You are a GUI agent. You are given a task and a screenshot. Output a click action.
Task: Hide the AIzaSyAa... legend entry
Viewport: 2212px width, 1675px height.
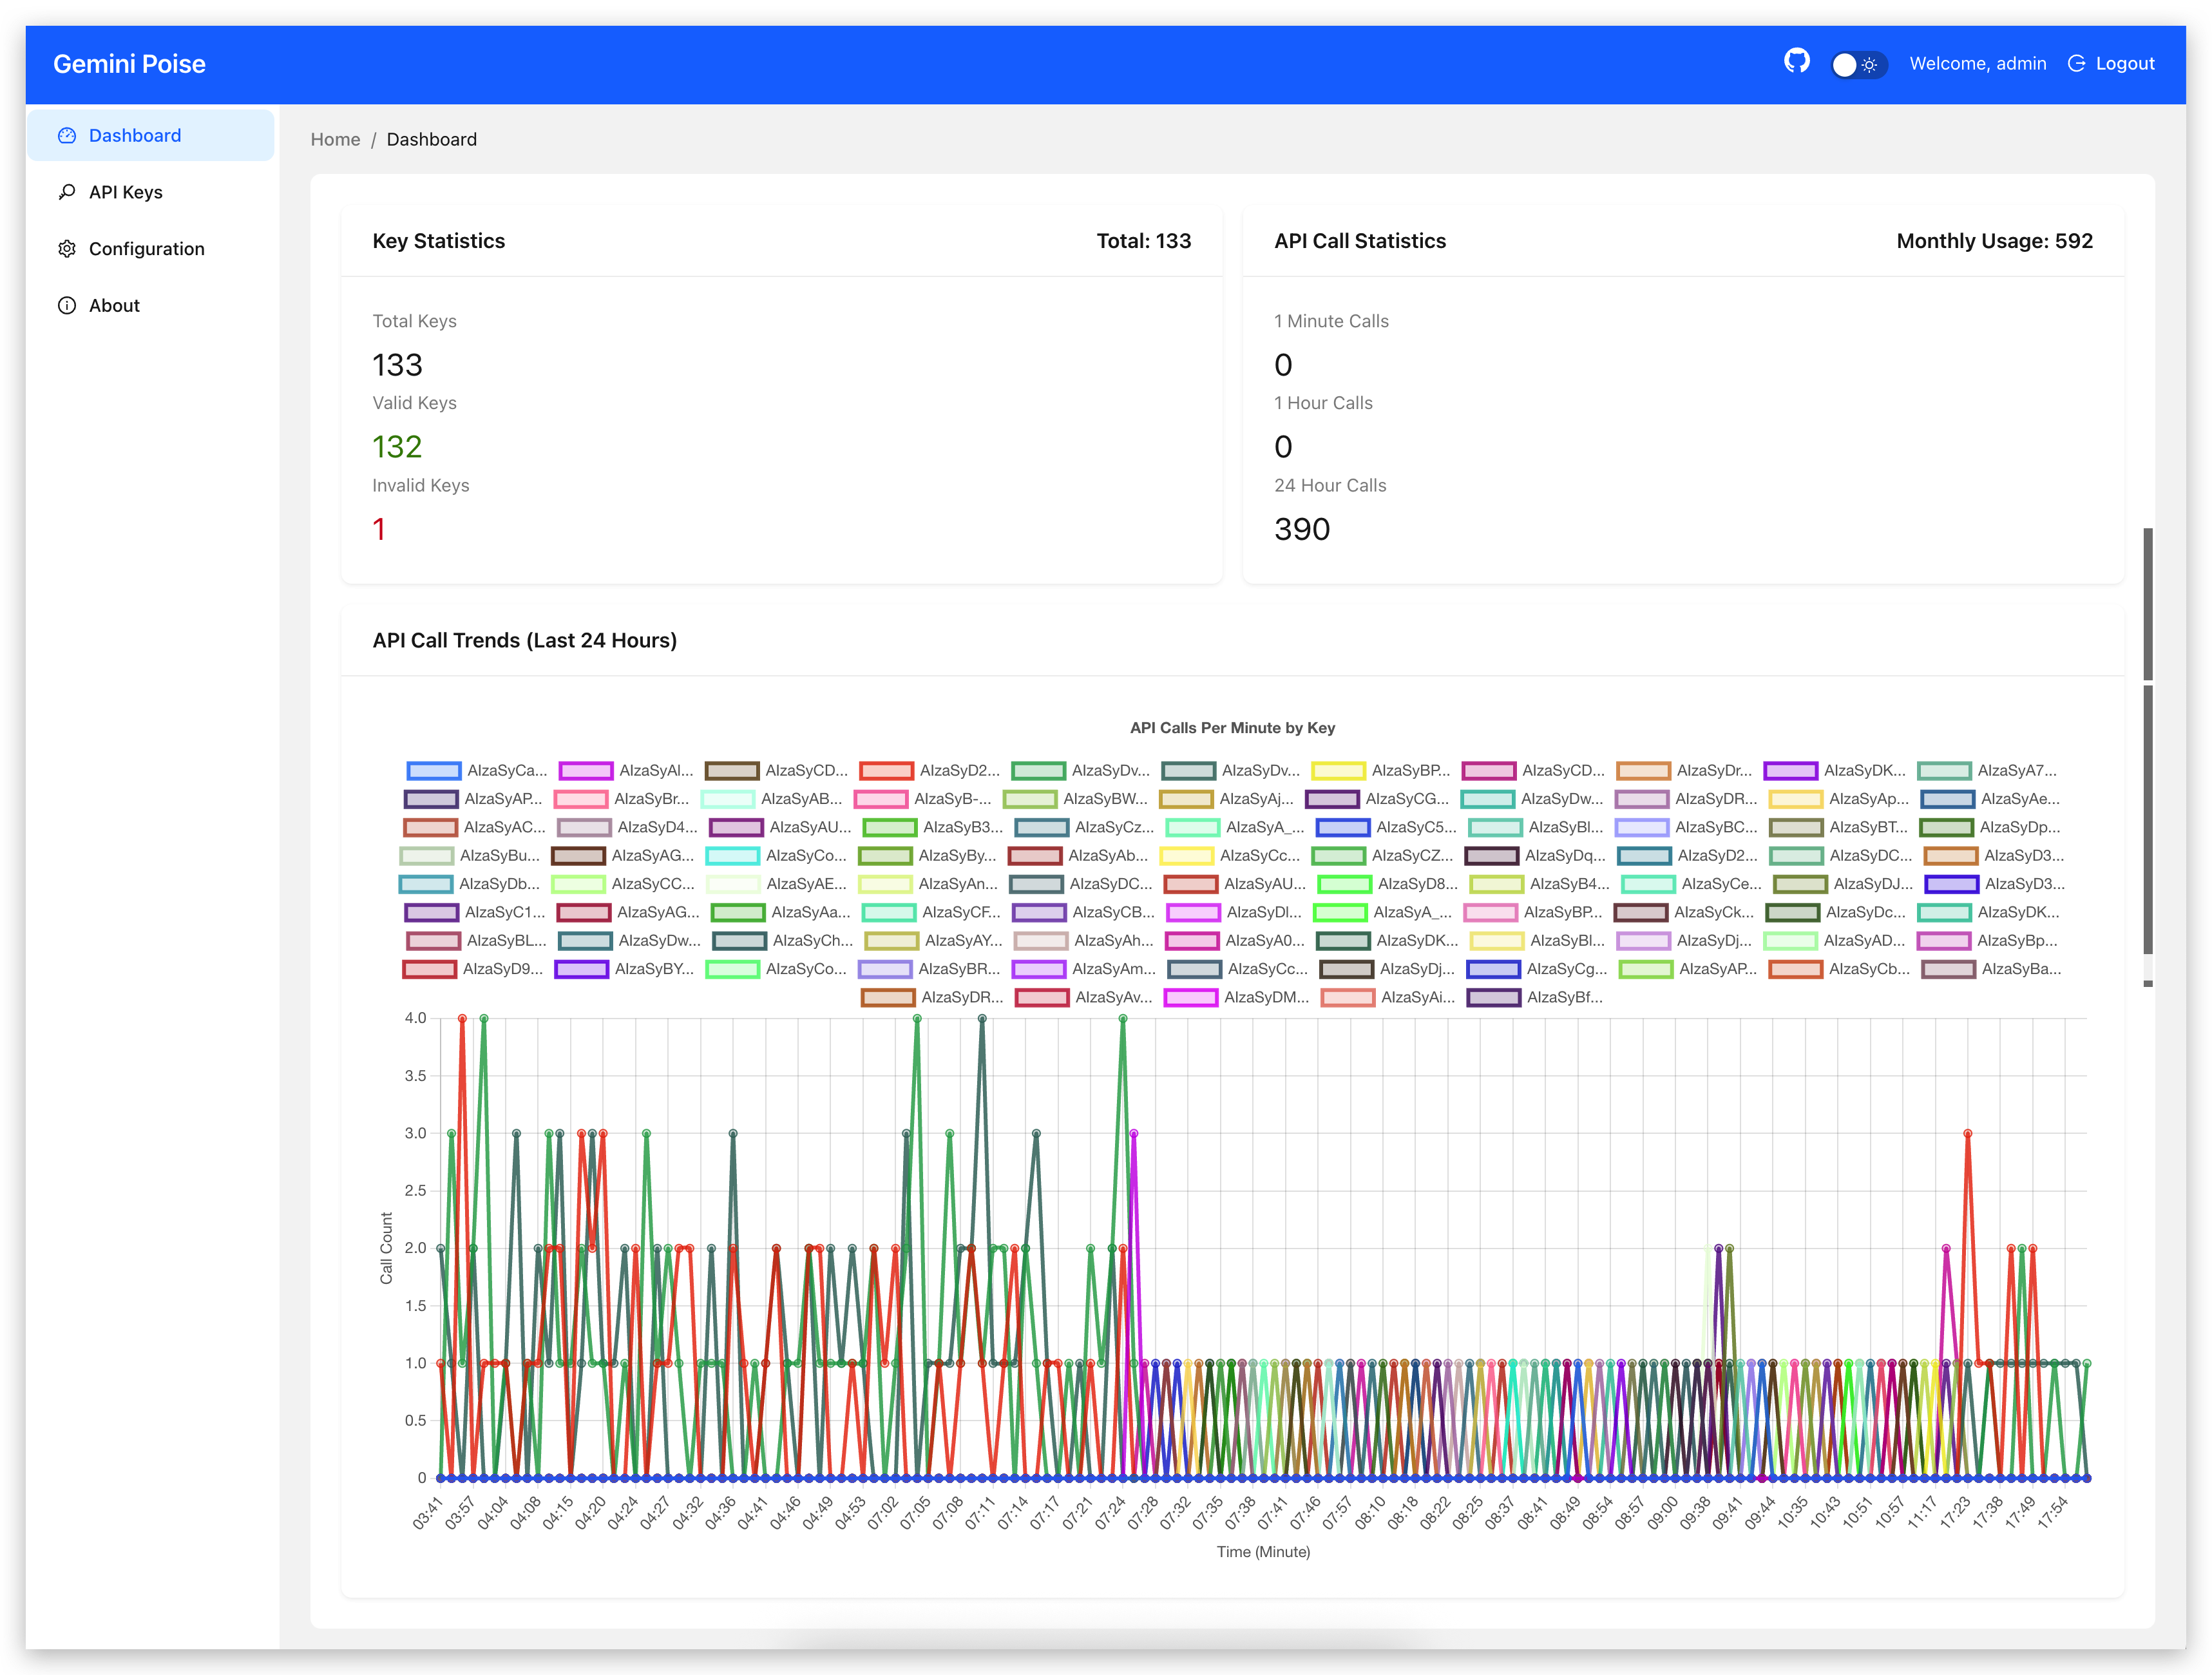(x=781, y=912)
